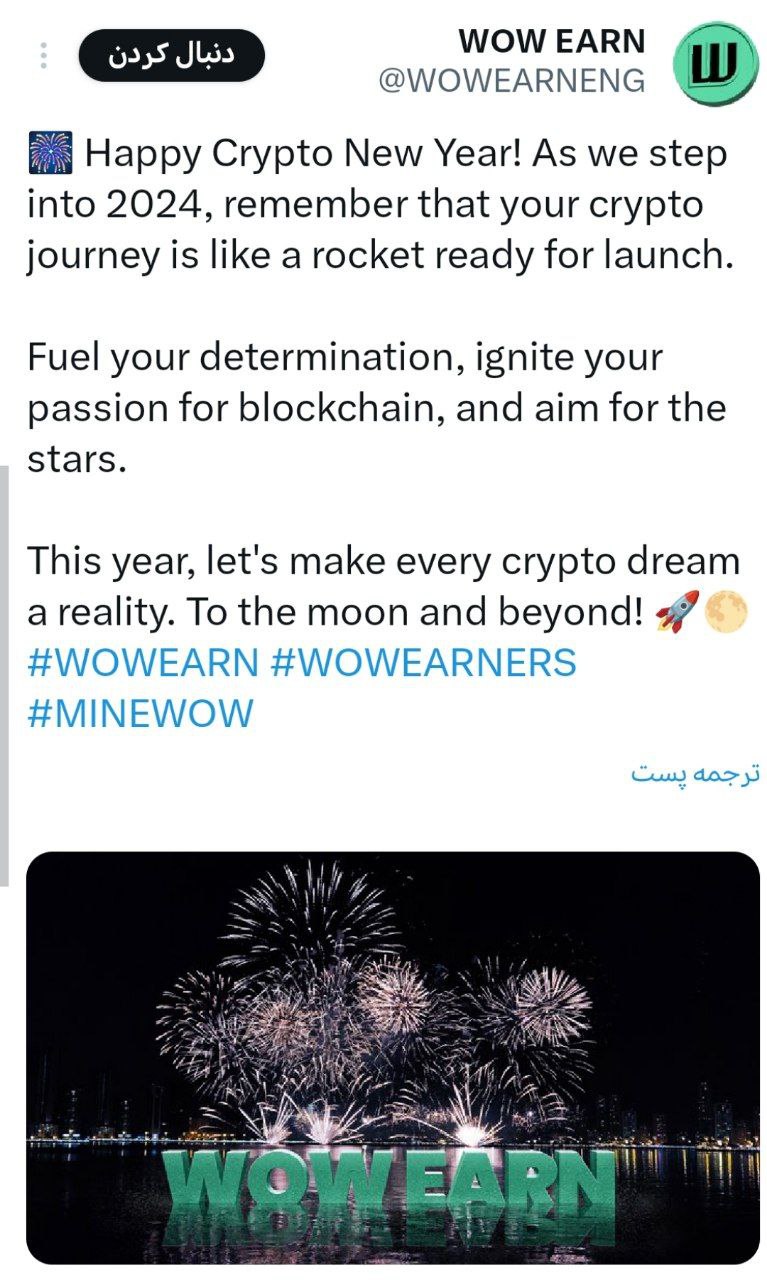Open the fireworks photo attachment
The height and width of the screenshot is (1280, 767).
coord(393,1058)
